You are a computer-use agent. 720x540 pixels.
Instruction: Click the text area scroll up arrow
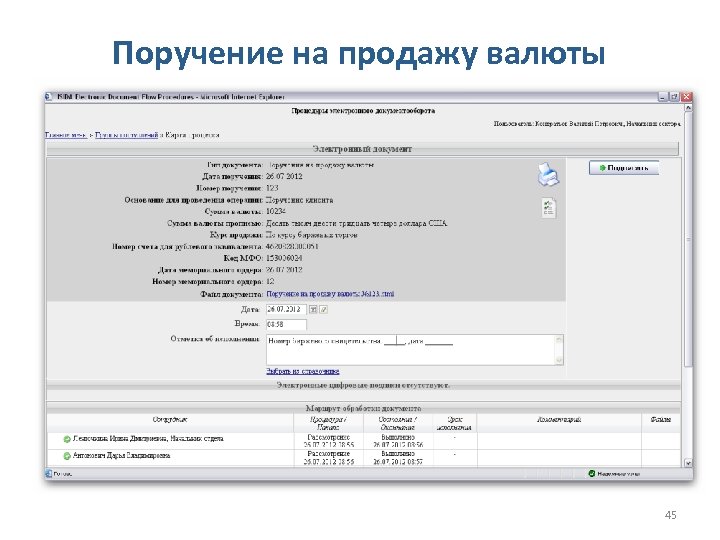559,339
